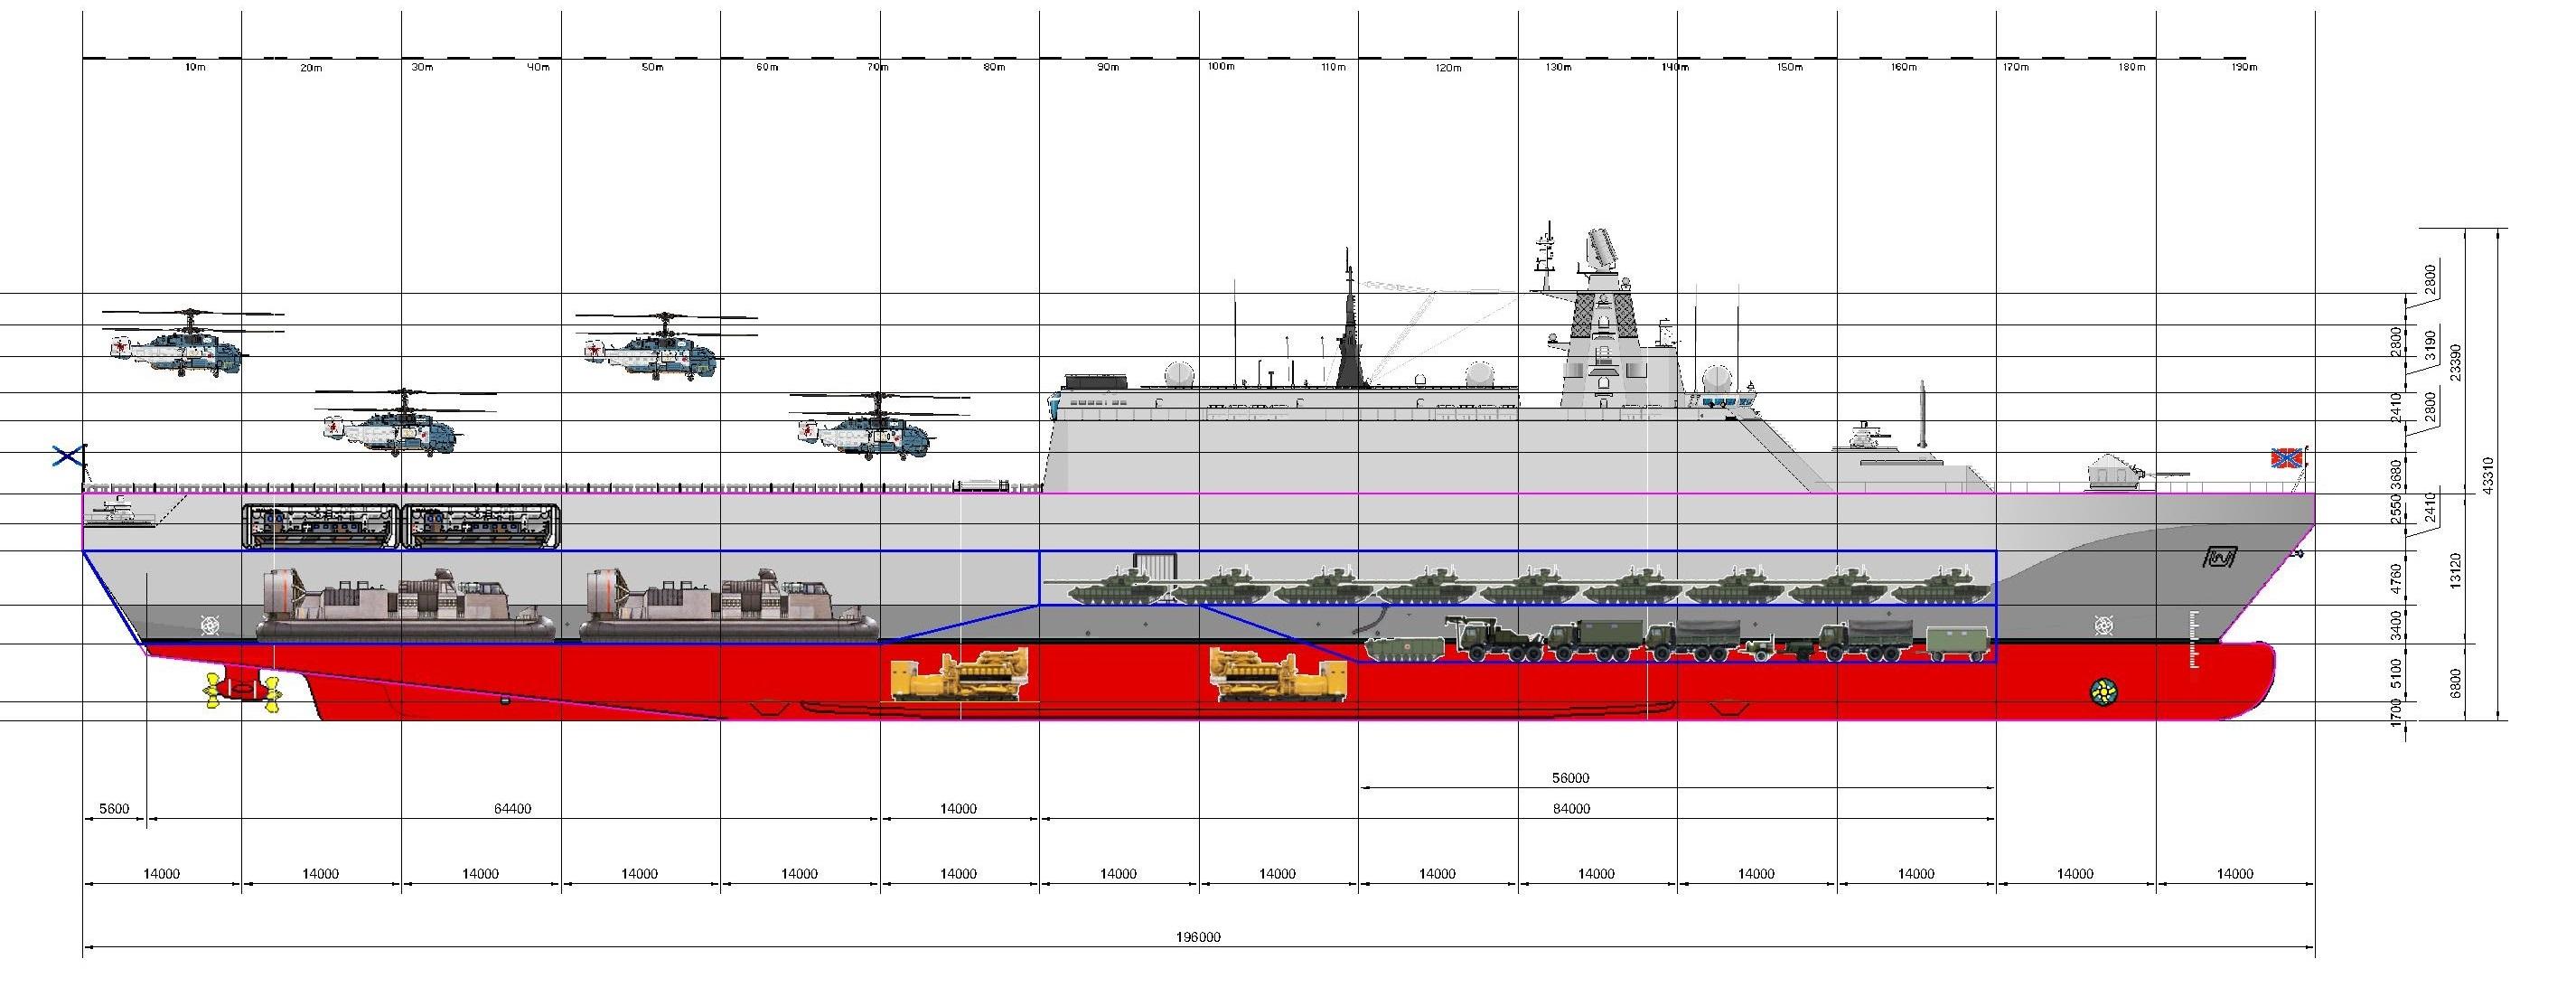This screenshot has height=1006, width=2576.
Task: Click the 64400 dimension label
Action: (512, 808)
